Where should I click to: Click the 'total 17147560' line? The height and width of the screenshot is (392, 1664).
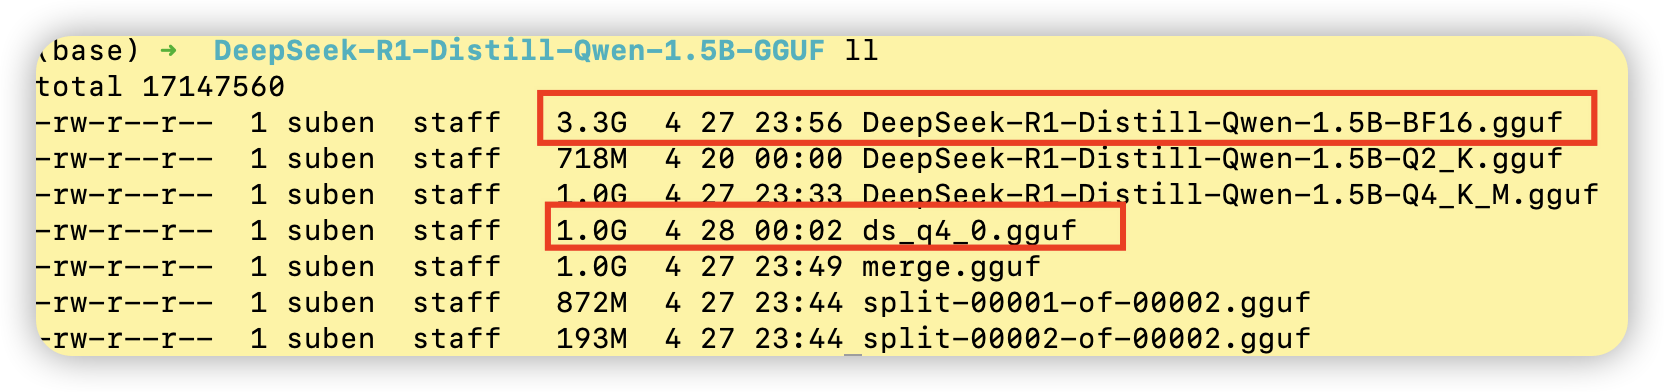point(160,87)
